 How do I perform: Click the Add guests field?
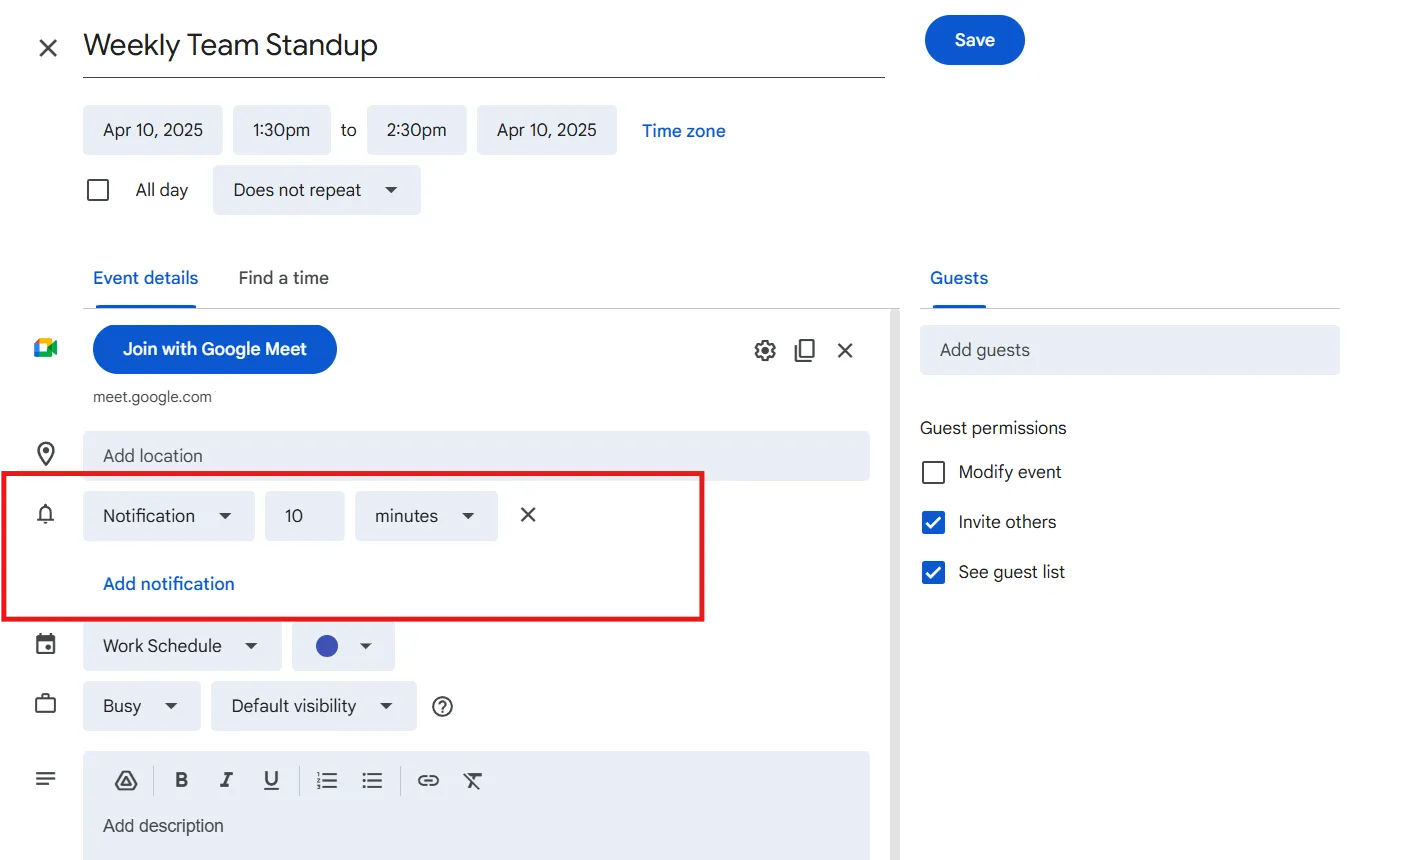[1130, 350]
